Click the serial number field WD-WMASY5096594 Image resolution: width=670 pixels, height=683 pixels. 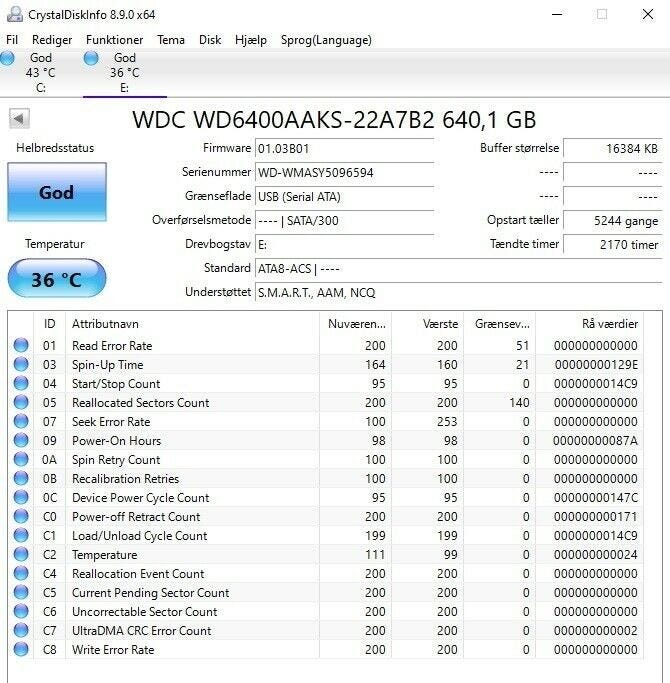pos(344,172)
